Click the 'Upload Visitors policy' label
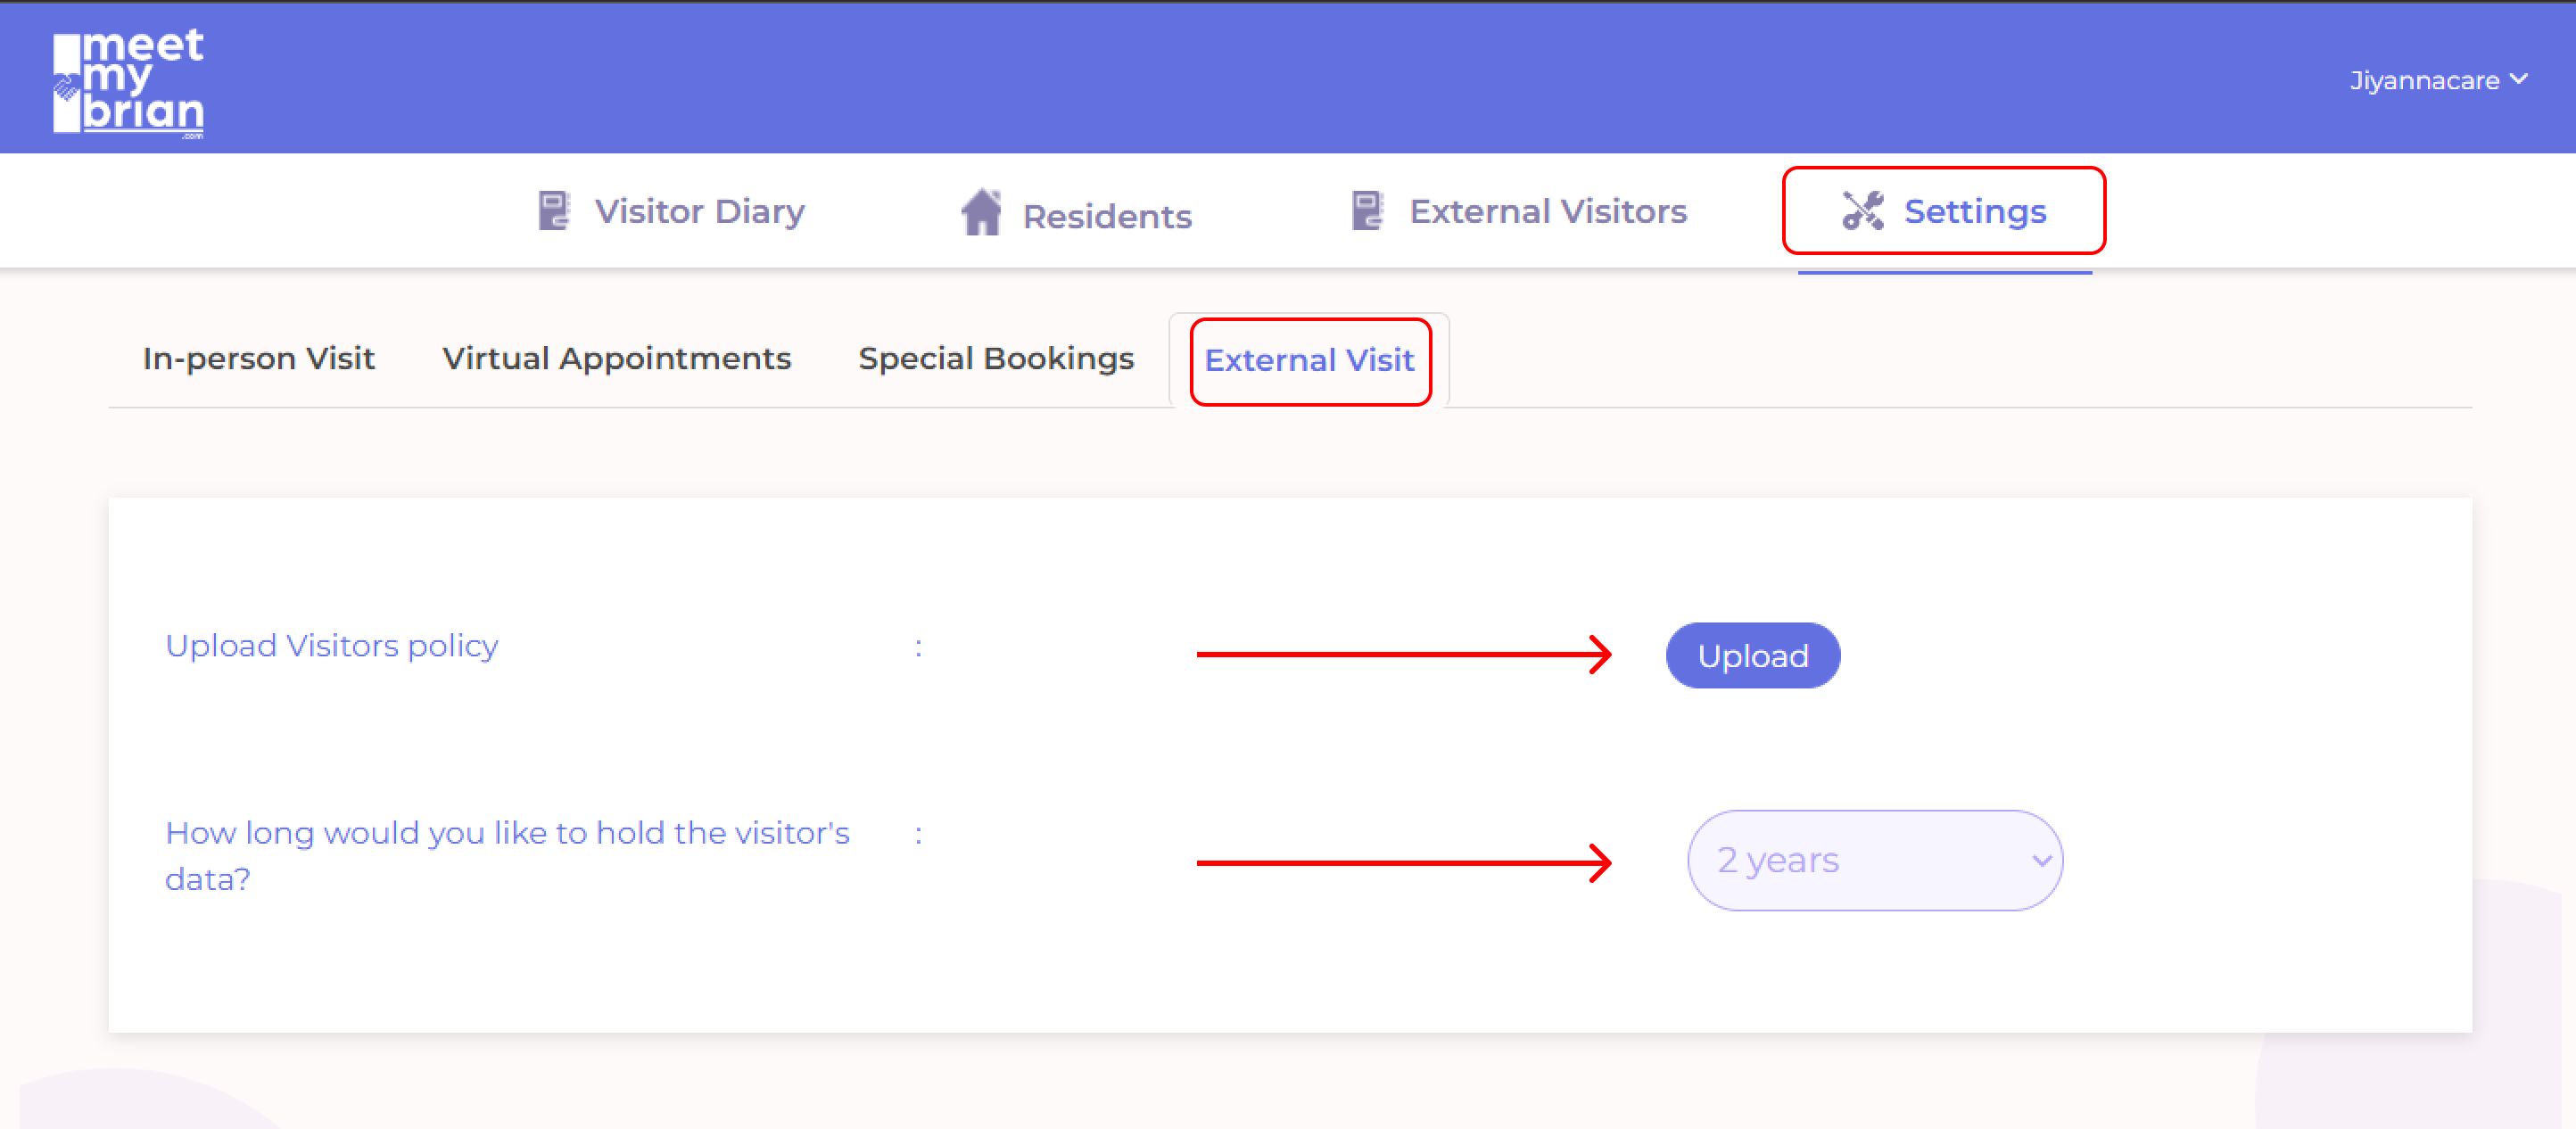 332,646
